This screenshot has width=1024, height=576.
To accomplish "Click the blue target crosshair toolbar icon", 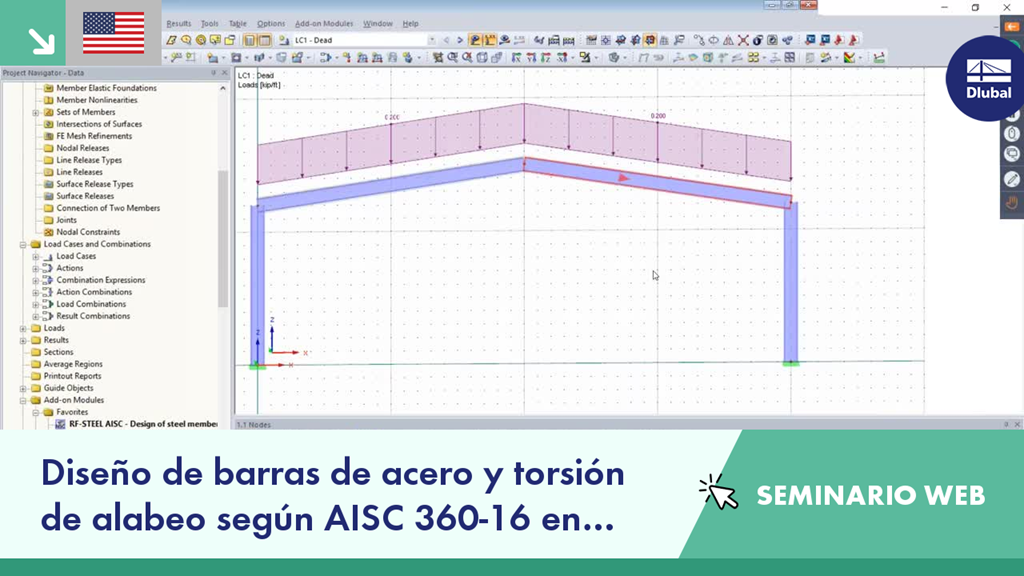I will pos(606,40).
